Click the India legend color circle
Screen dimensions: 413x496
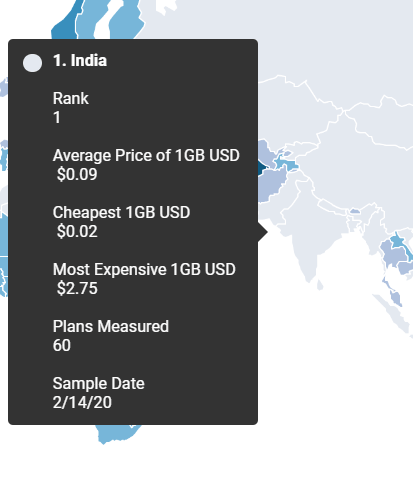point(32,63)
